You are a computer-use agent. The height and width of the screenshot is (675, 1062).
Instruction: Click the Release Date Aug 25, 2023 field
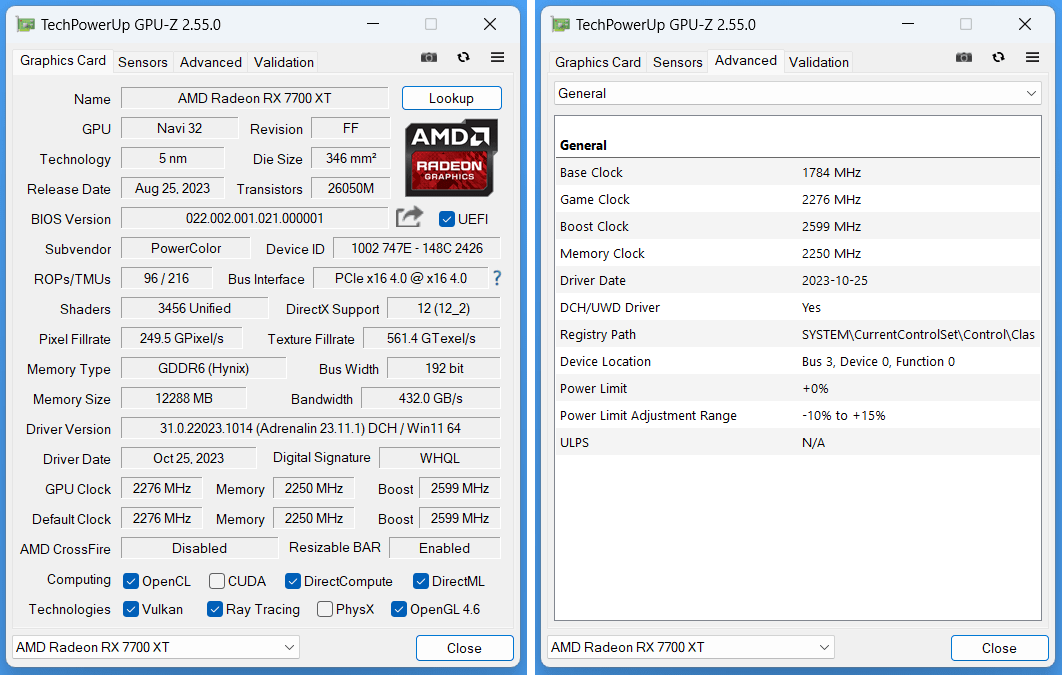coord(172,188)
